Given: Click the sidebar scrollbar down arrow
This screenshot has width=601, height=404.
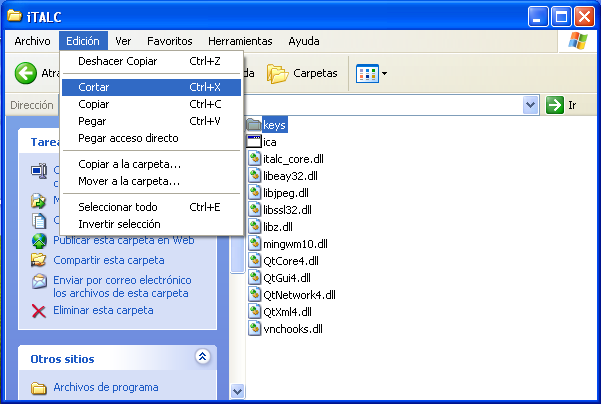Looking at the screenshot, I should click(x=237, y=391).
